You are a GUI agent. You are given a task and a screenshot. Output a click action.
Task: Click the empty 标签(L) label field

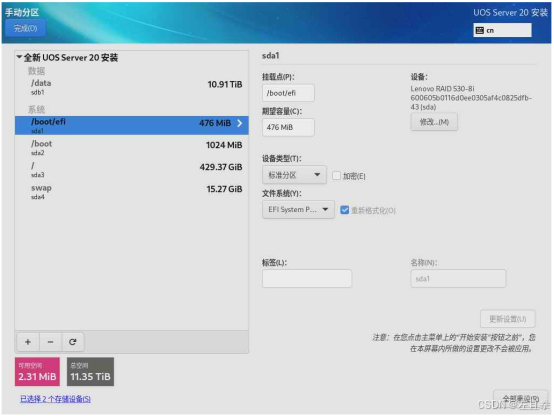click(x=307, y=279)
